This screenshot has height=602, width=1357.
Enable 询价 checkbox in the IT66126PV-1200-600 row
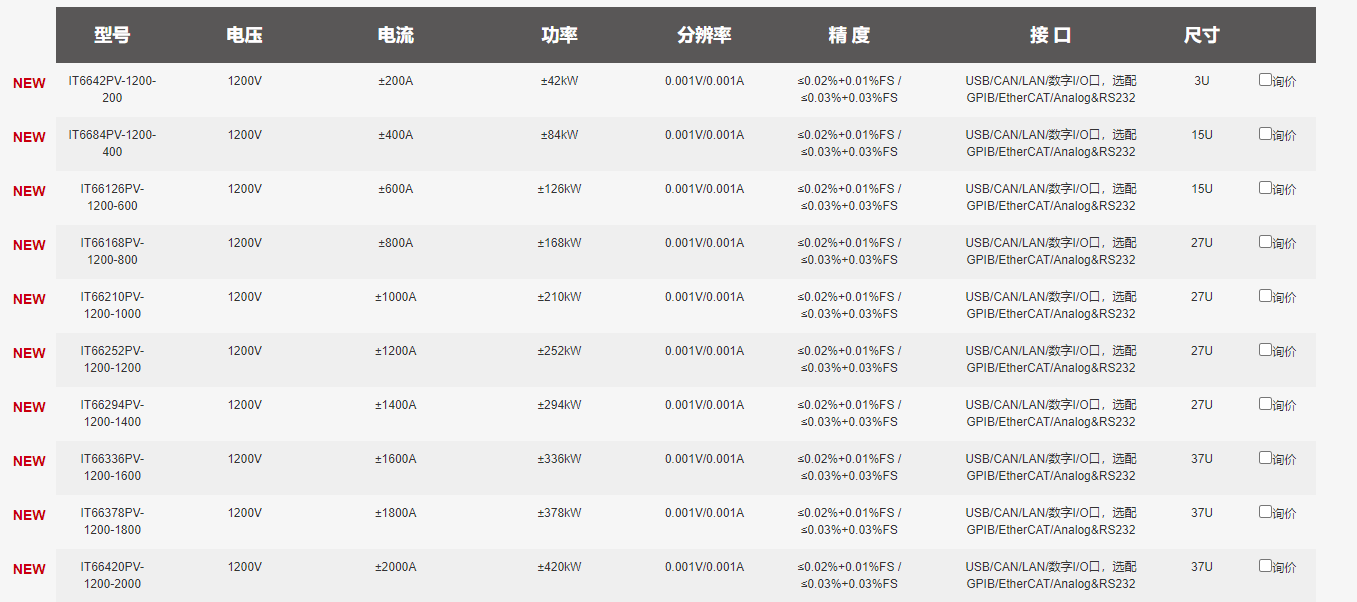[1265, 188]
